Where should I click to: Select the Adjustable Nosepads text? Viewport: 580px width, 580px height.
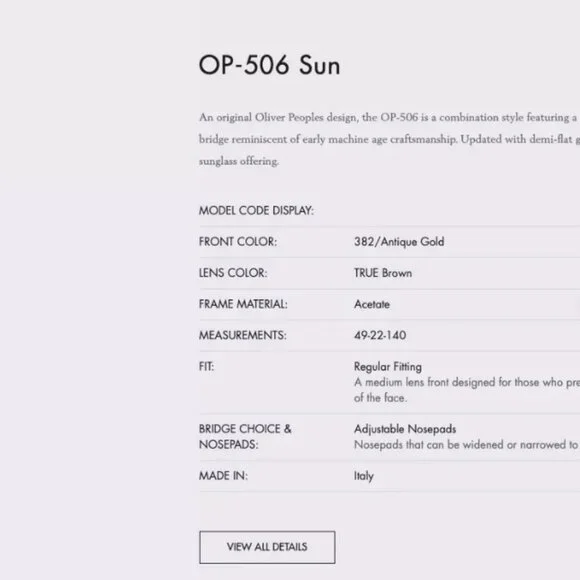click(405, 429)
